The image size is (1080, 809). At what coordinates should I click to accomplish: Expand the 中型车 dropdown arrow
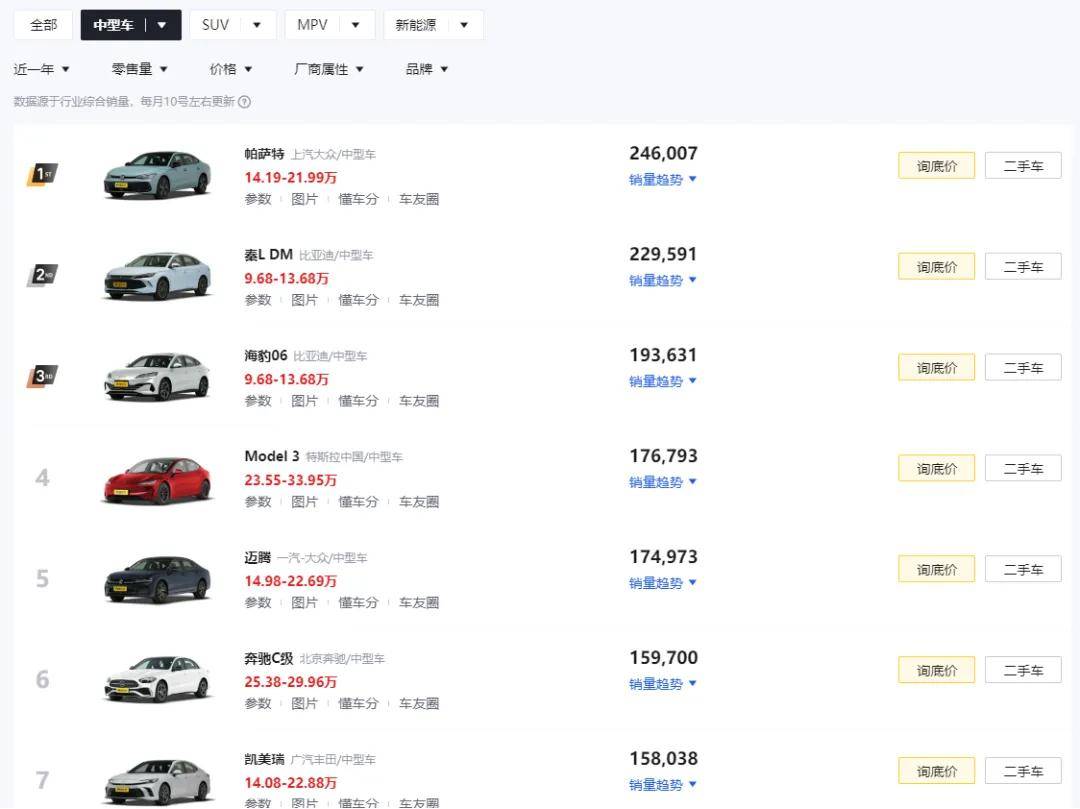click(162, 25)
